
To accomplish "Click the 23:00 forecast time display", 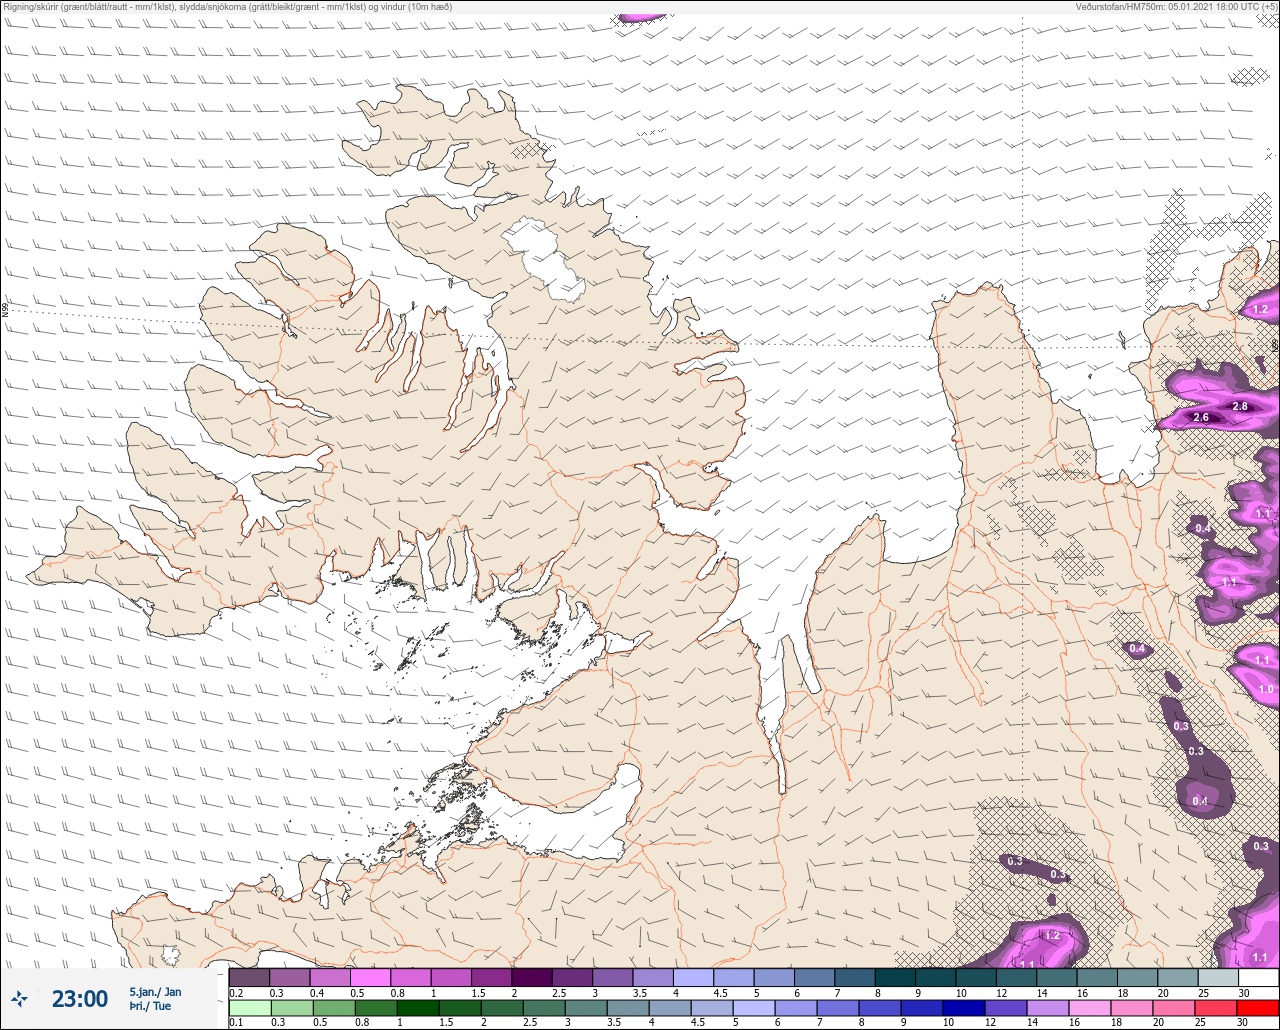I will point(79,999).
